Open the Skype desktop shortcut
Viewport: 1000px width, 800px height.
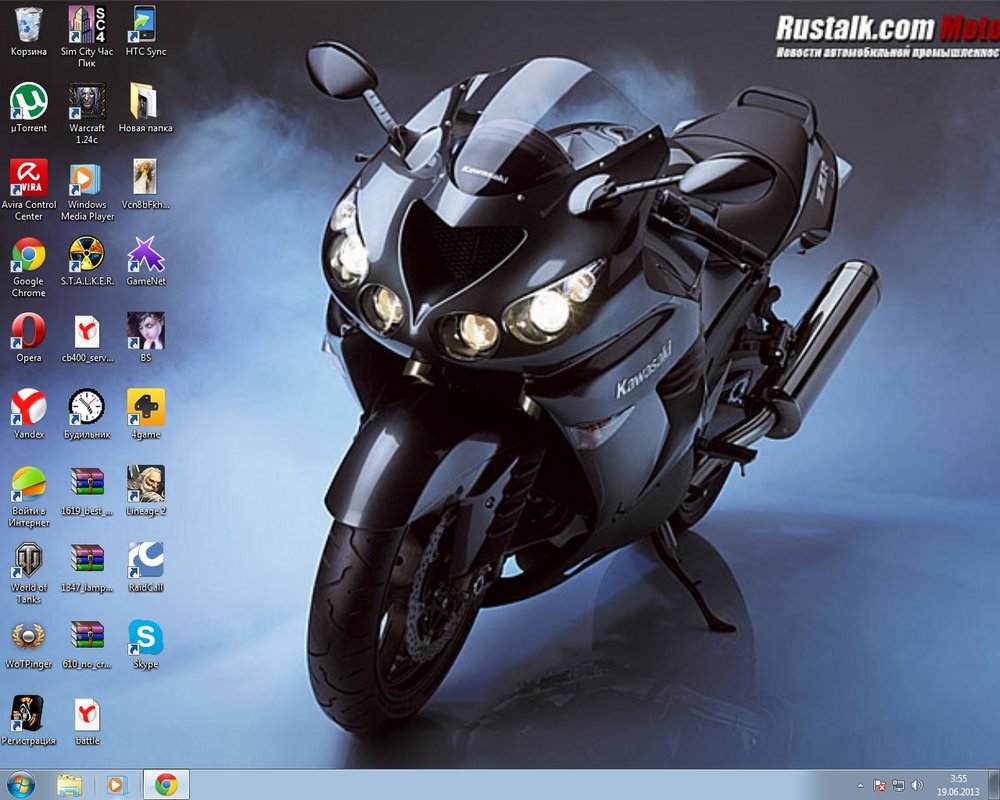[x=146, y=637]
